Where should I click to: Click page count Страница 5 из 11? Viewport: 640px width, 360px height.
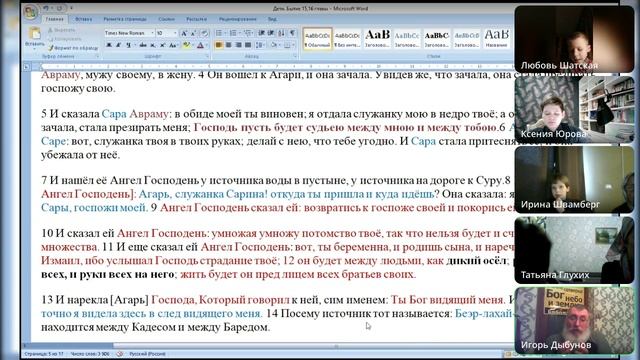44,354
